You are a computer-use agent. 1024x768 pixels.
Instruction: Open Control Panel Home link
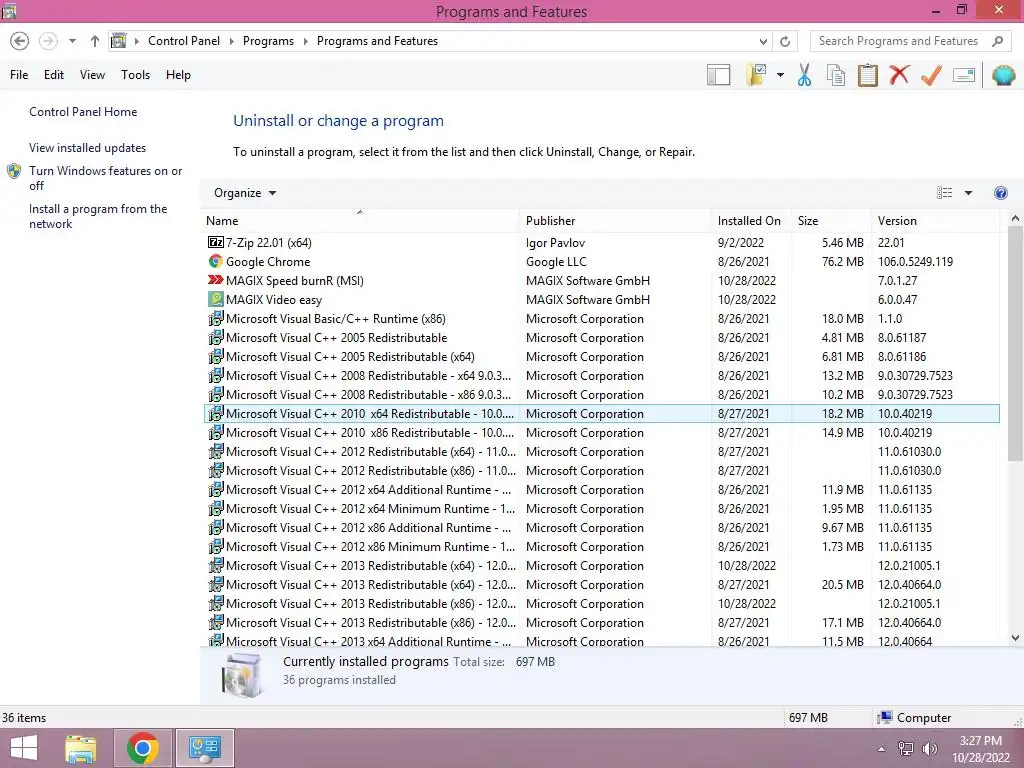(x=83, y=112)
